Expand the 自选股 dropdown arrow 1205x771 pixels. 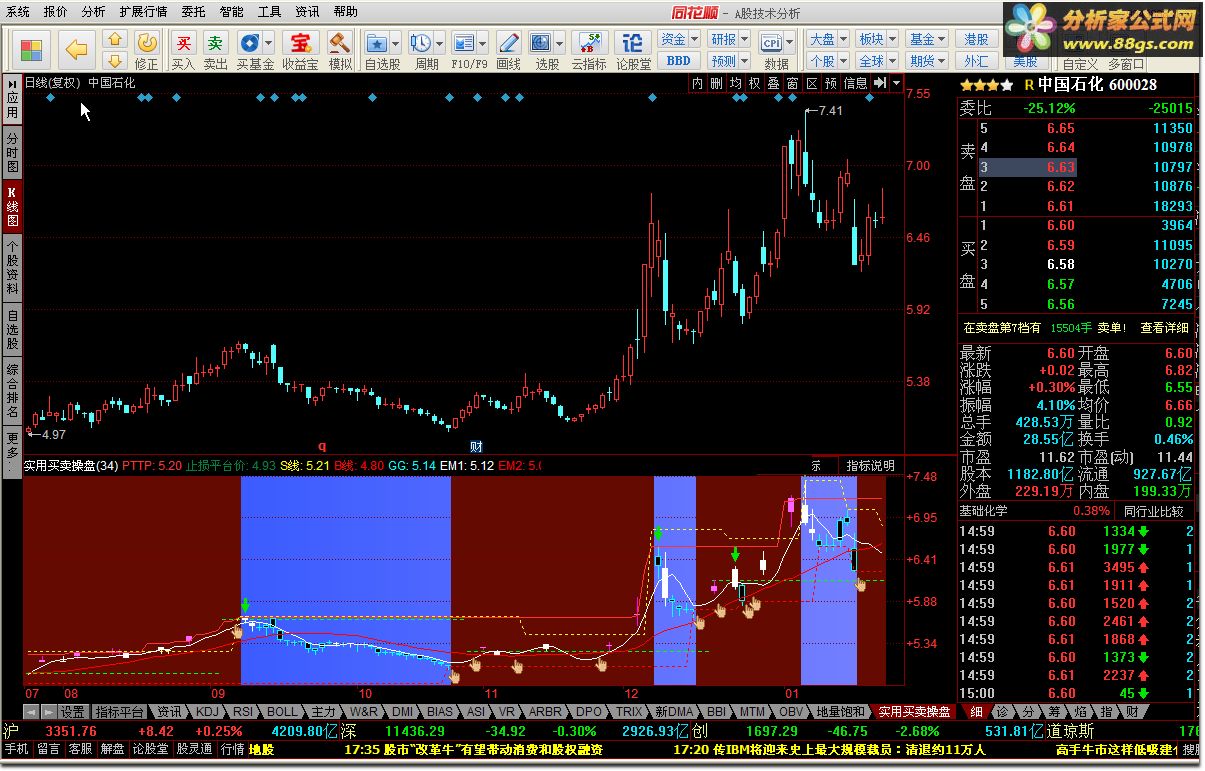[x=396, y=43]
